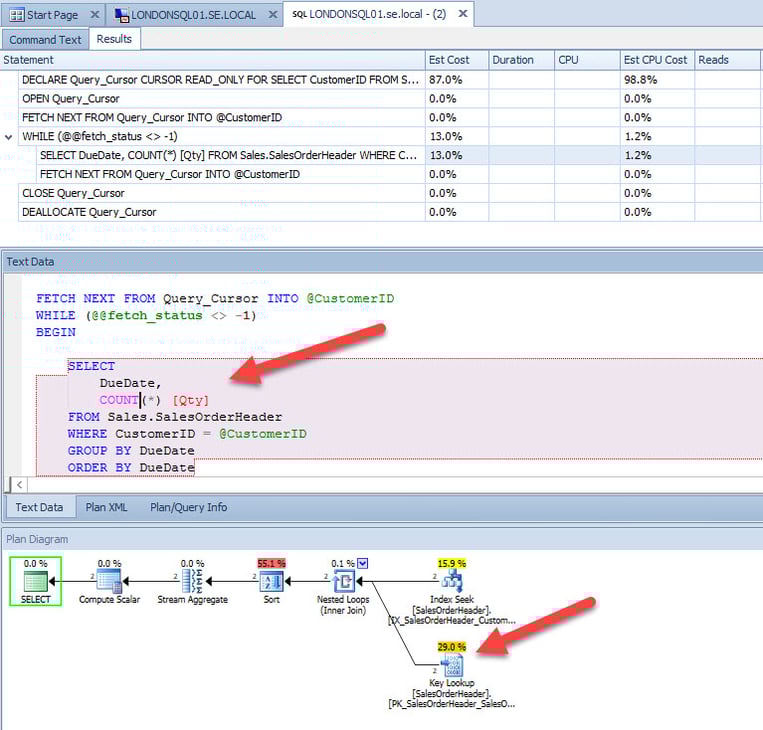Place cursor on the WHERE CustomerID line
763x730 pixels.
pyautogui.click(x=187, y=434)
